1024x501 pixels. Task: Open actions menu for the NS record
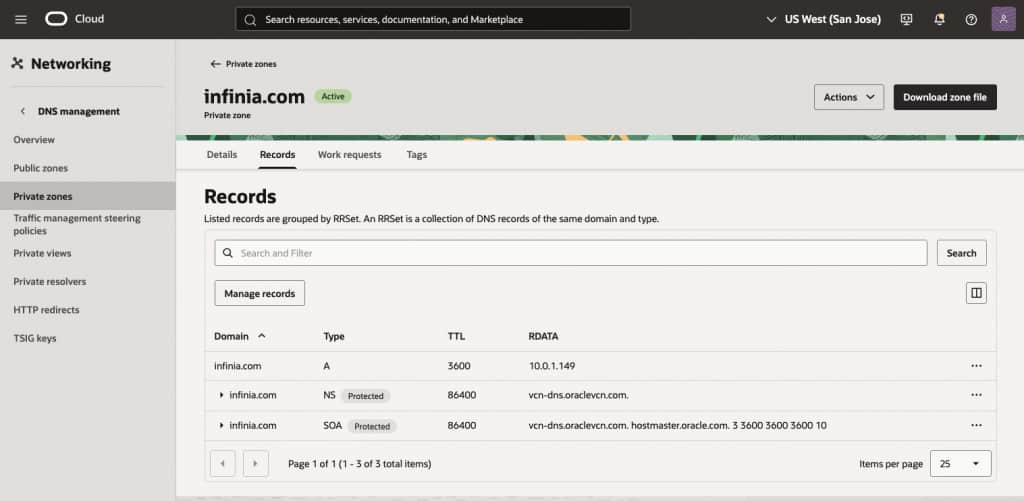pyautogui.click(x=976, y=395)
